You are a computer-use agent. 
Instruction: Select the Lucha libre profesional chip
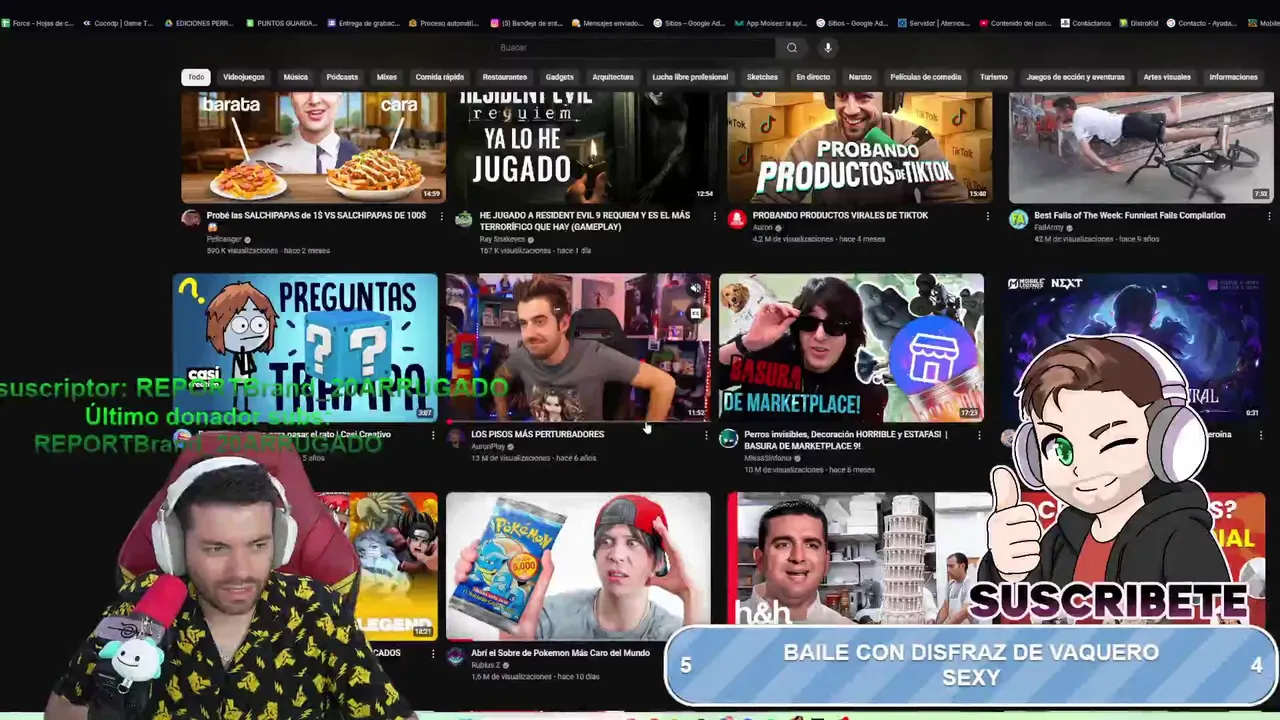[x=690, y=77]
